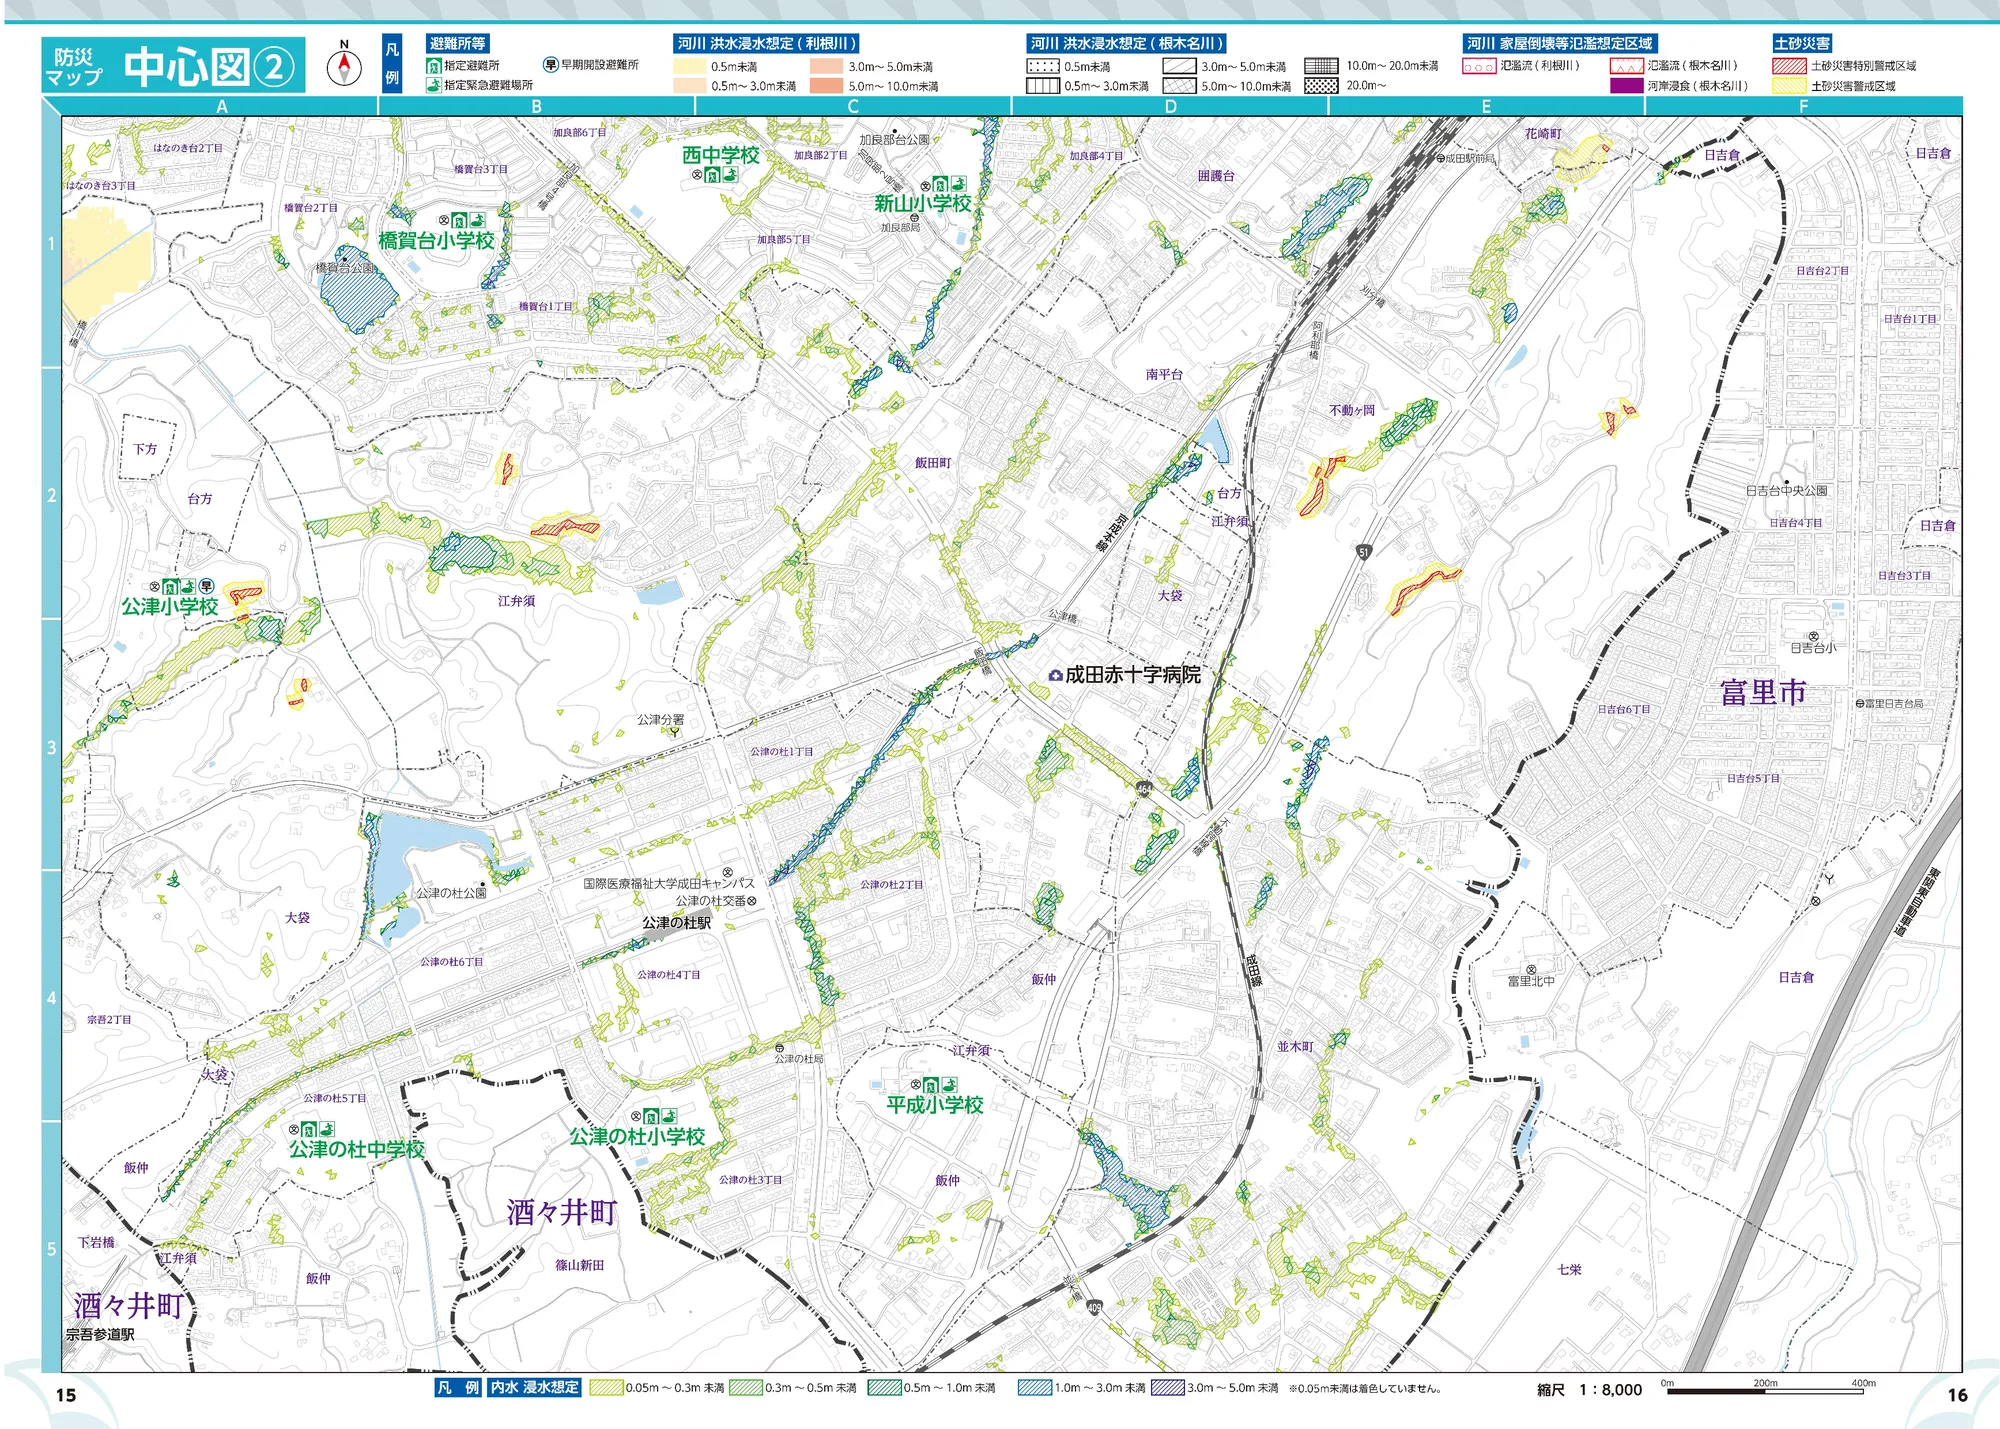2000x1429 pixels.
Task: Click page number 16
Action: click(1958, 1395)
